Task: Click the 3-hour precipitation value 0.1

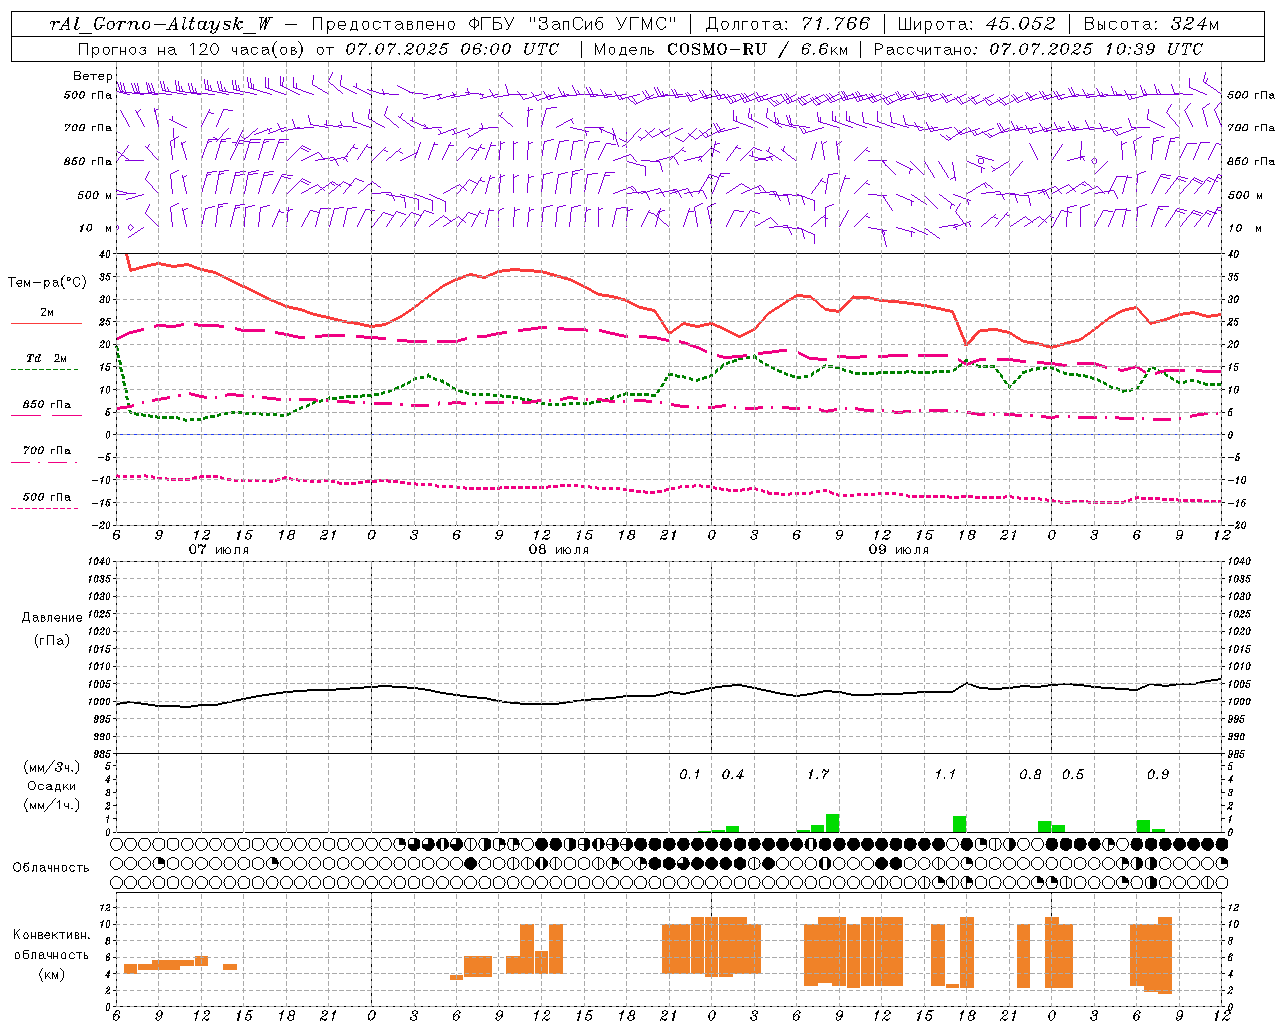Action: click(x=690, y=775)
